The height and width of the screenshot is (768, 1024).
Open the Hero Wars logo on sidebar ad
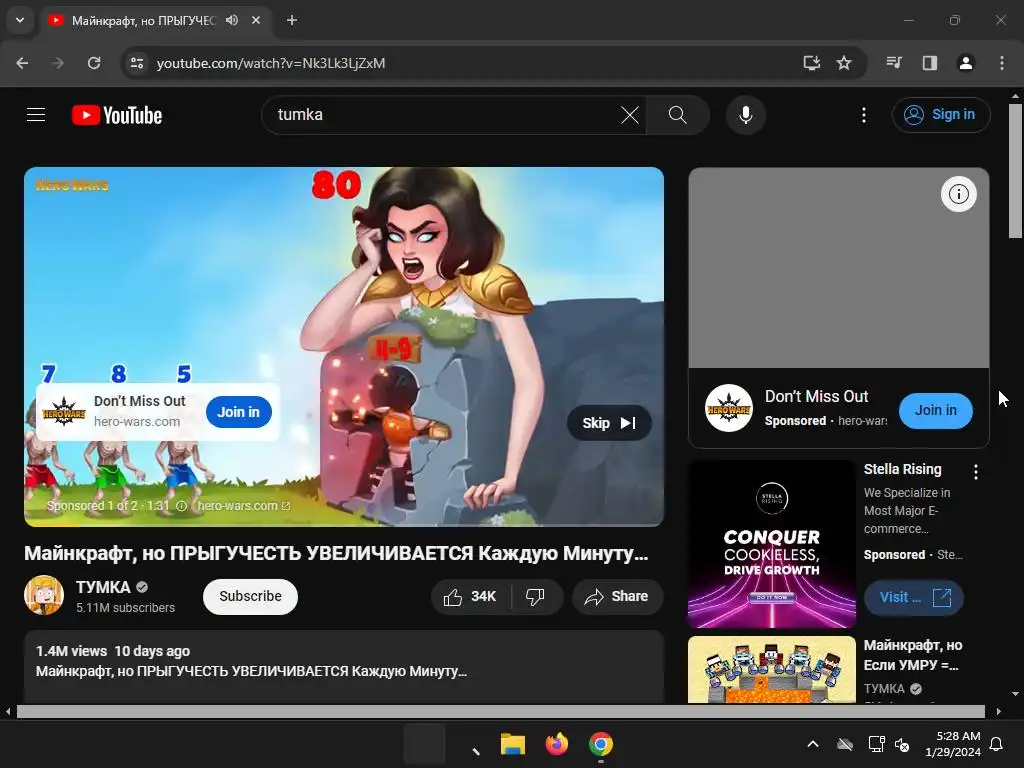[729, 408]
